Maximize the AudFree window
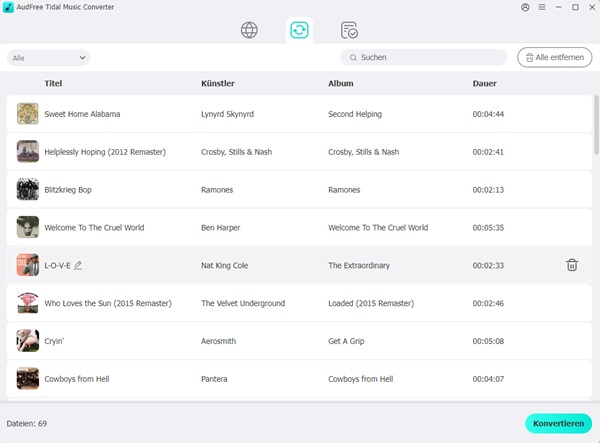 click(x=575, y=7)
